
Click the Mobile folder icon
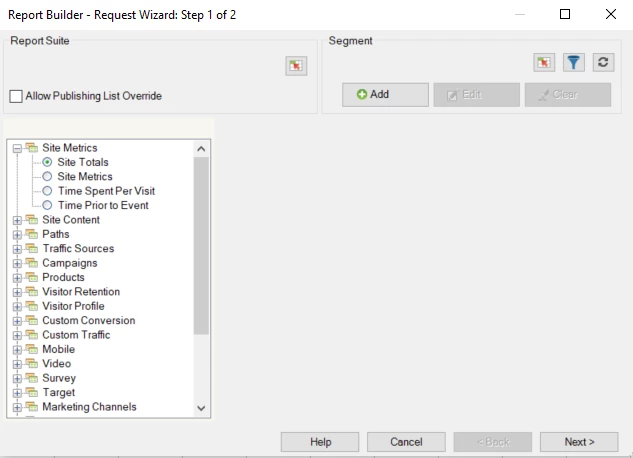tap(31, 349)
